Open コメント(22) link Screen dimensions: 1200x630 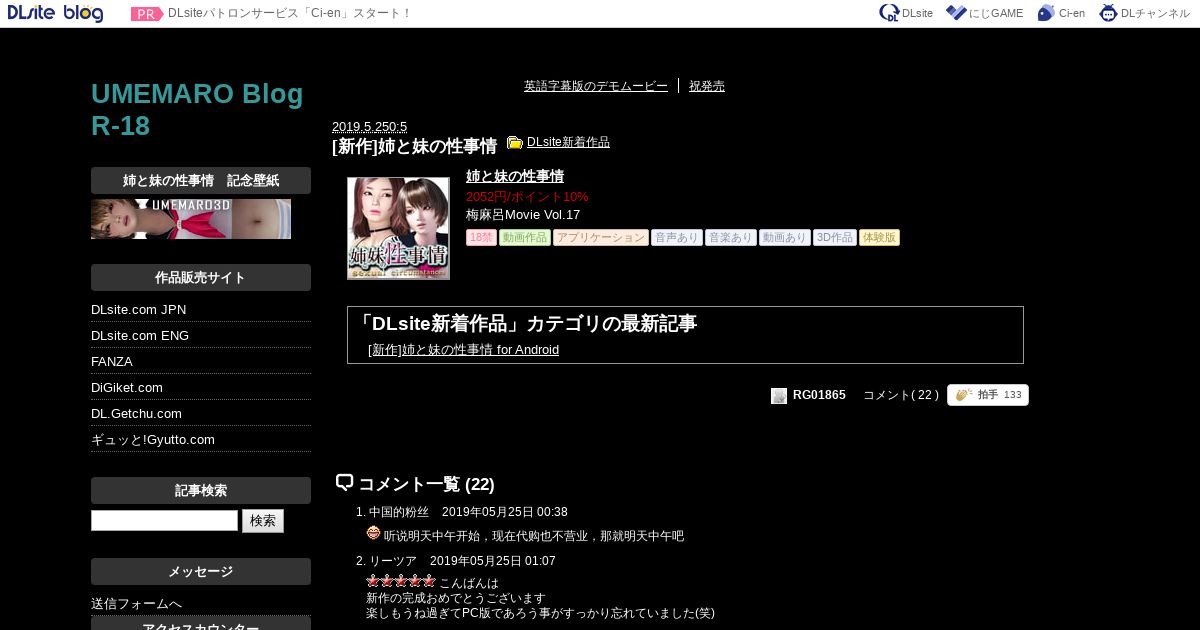(x=901, y=395)
